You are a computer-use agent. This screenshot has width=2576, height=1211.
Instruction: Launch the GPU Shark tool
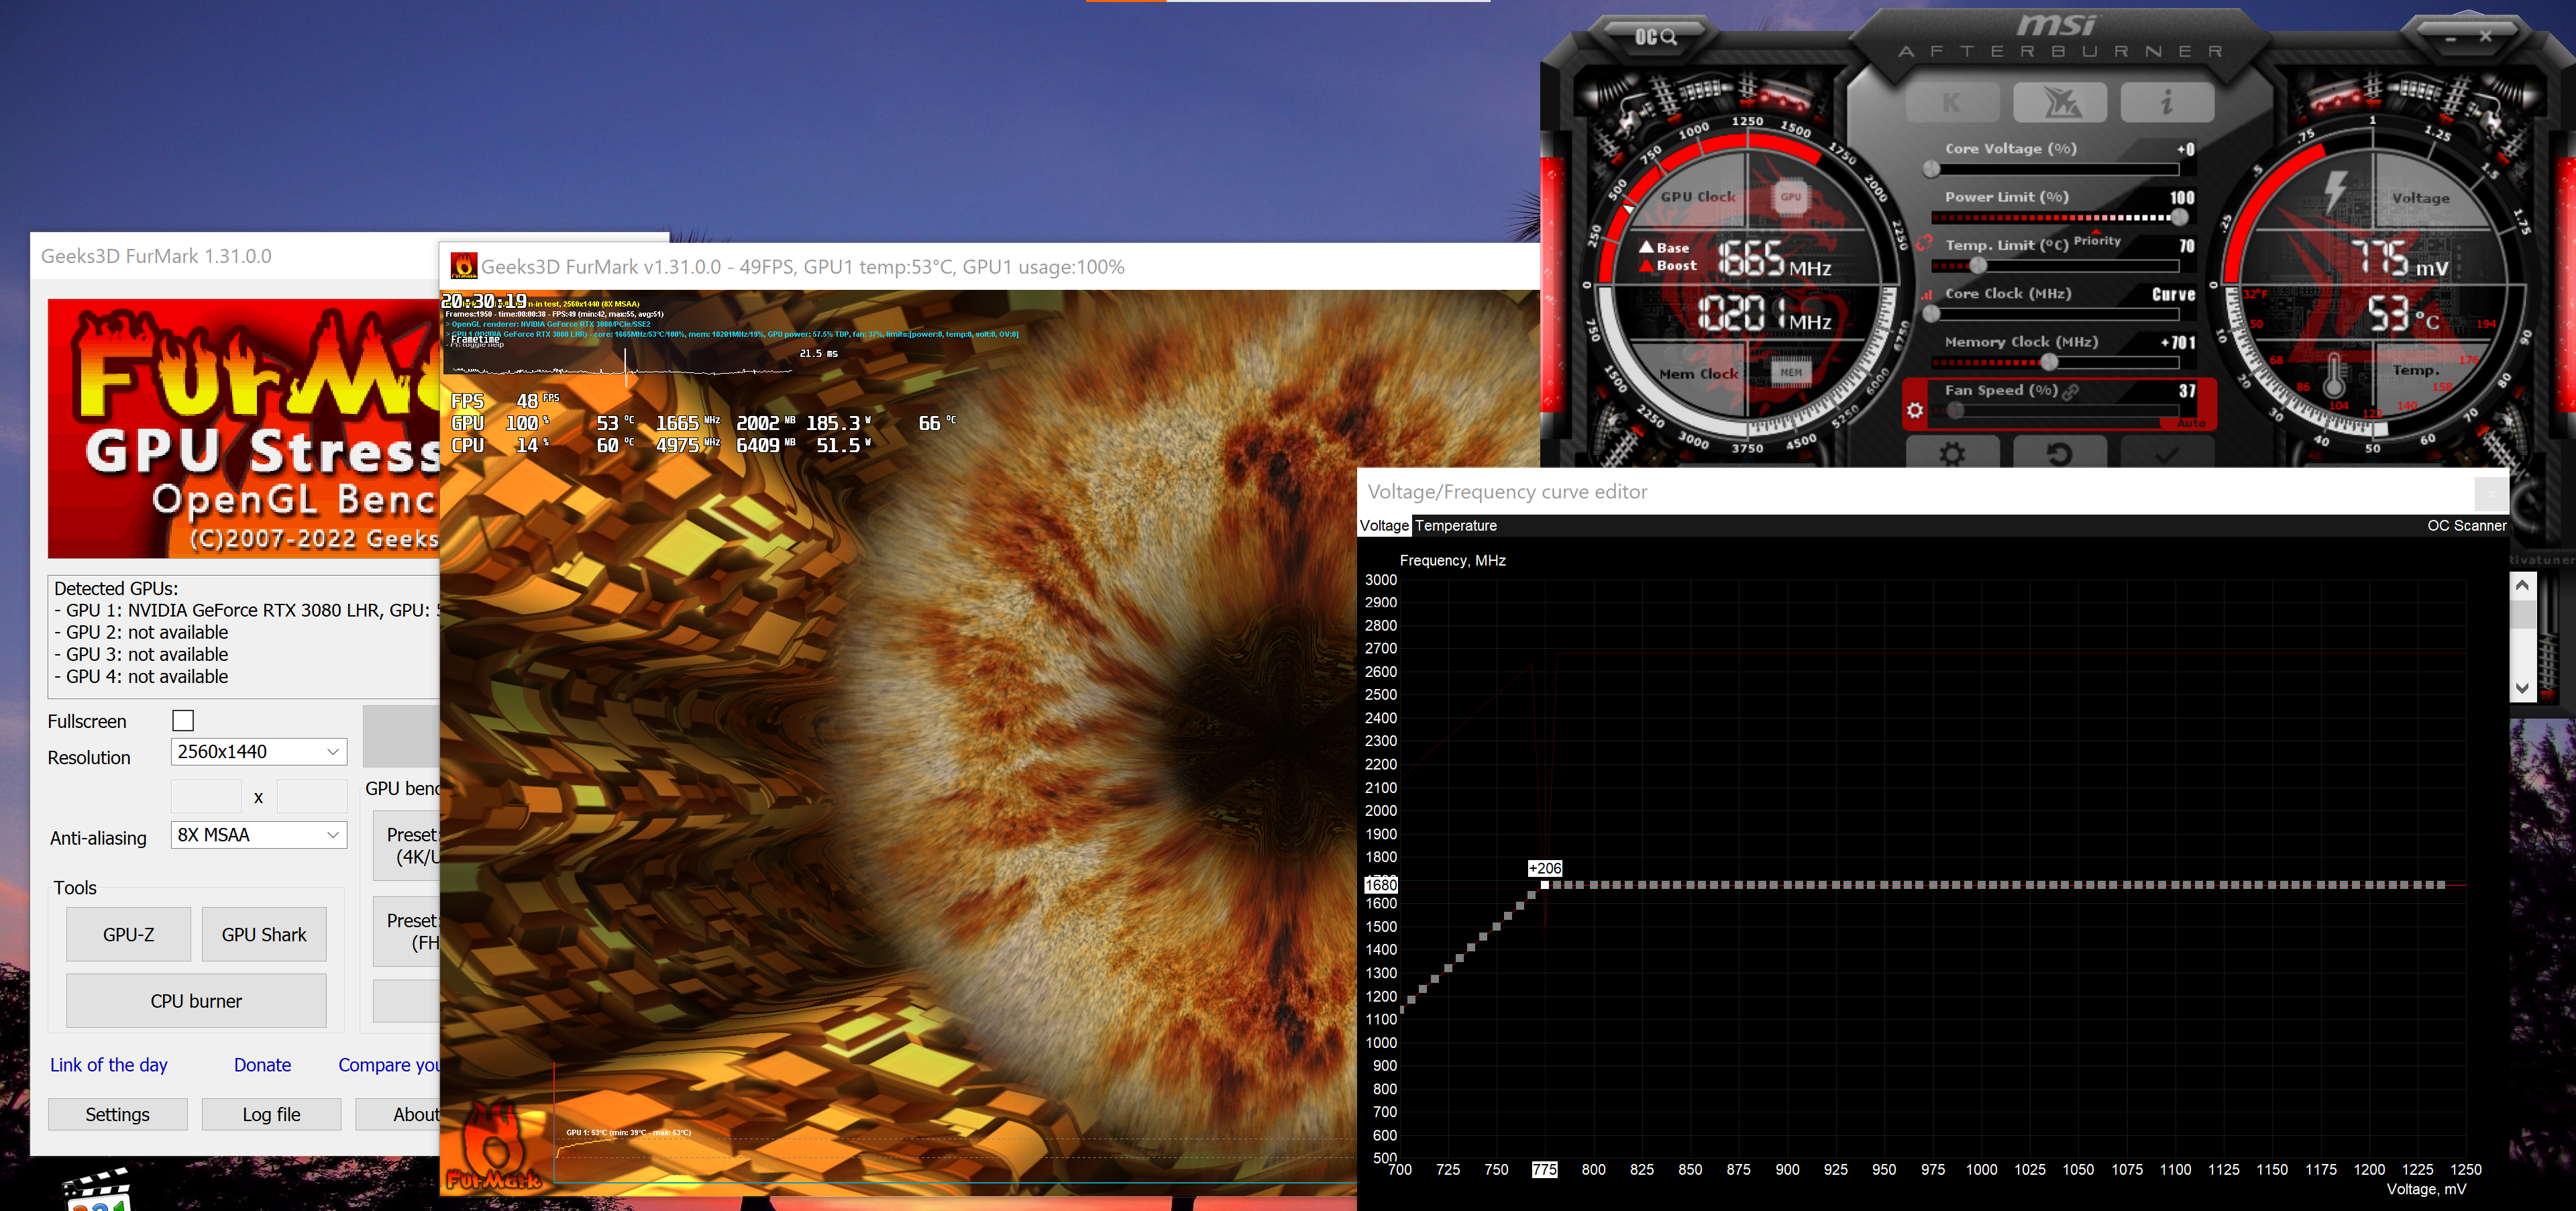264,935
